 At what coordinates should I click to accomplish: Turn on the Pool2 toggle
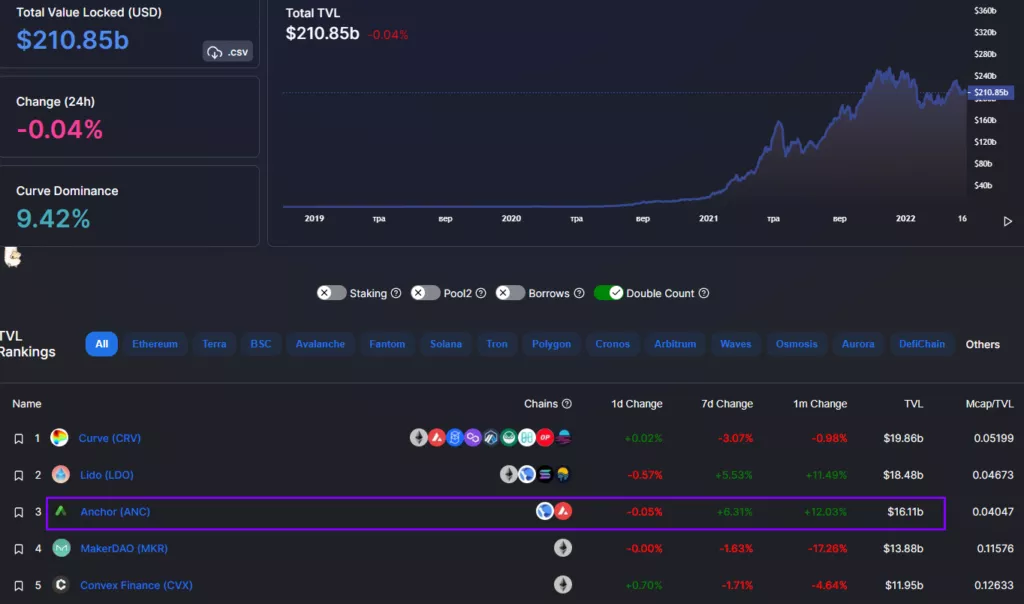425,293
